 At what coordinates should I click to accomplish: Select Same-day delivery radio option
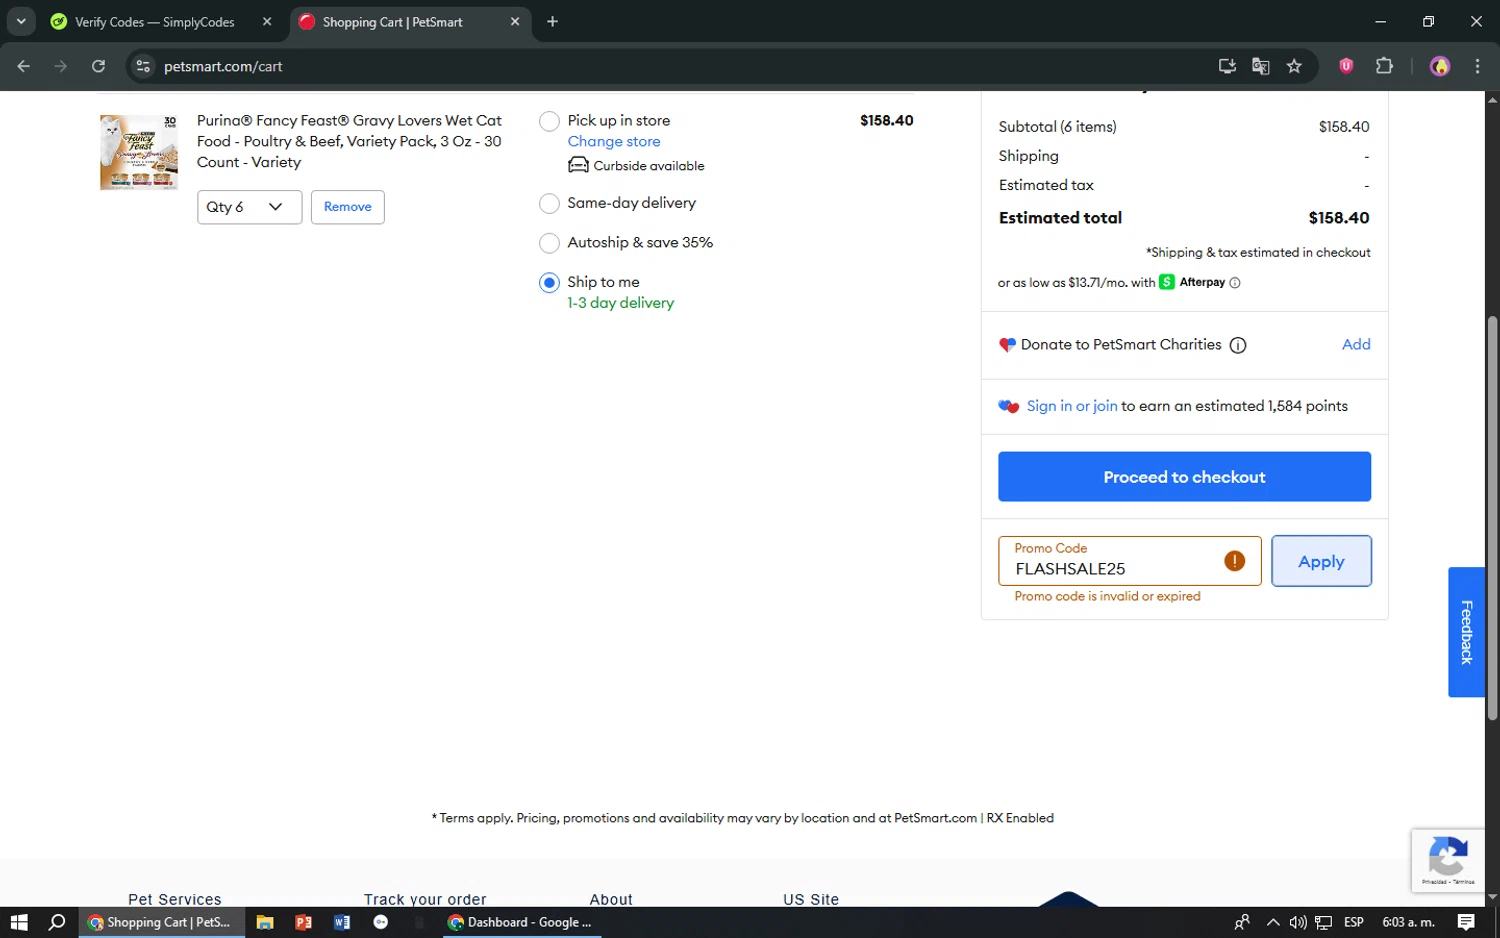(x=549, y=204)
